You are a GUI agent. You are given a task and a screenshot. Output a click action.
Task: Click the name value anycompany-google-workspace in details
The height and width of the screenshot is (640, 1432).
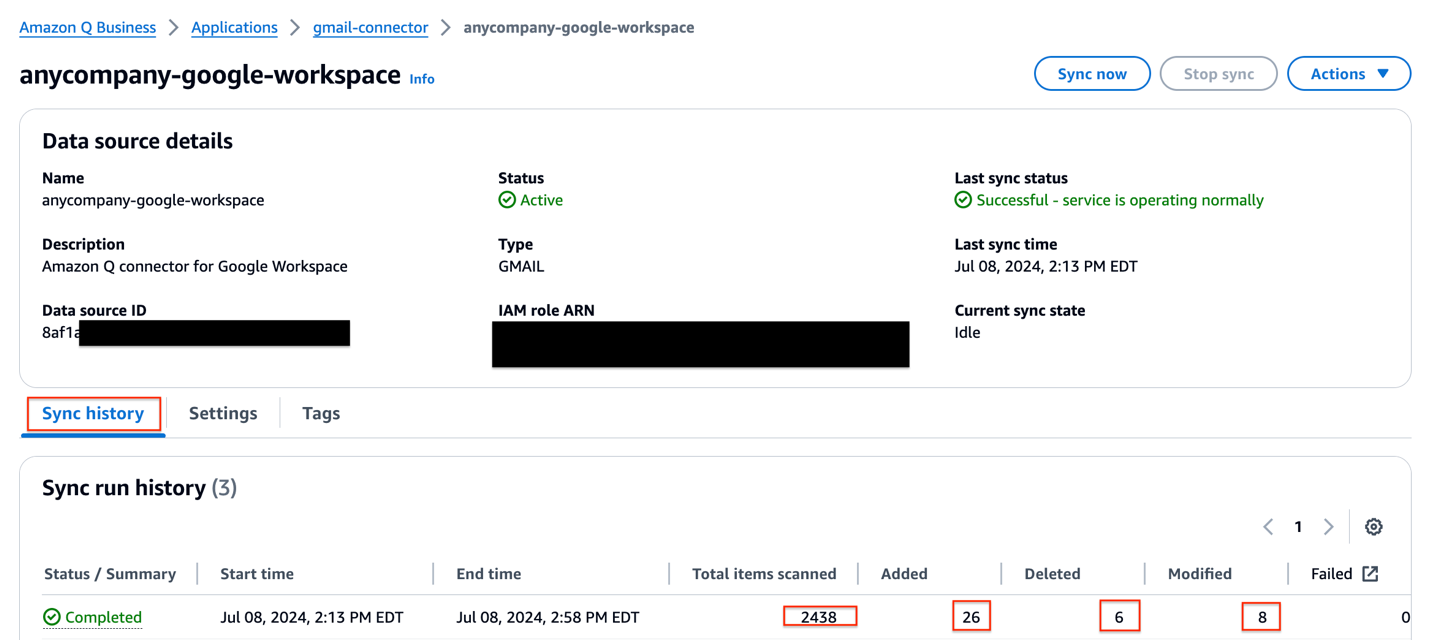pos(153,200)
